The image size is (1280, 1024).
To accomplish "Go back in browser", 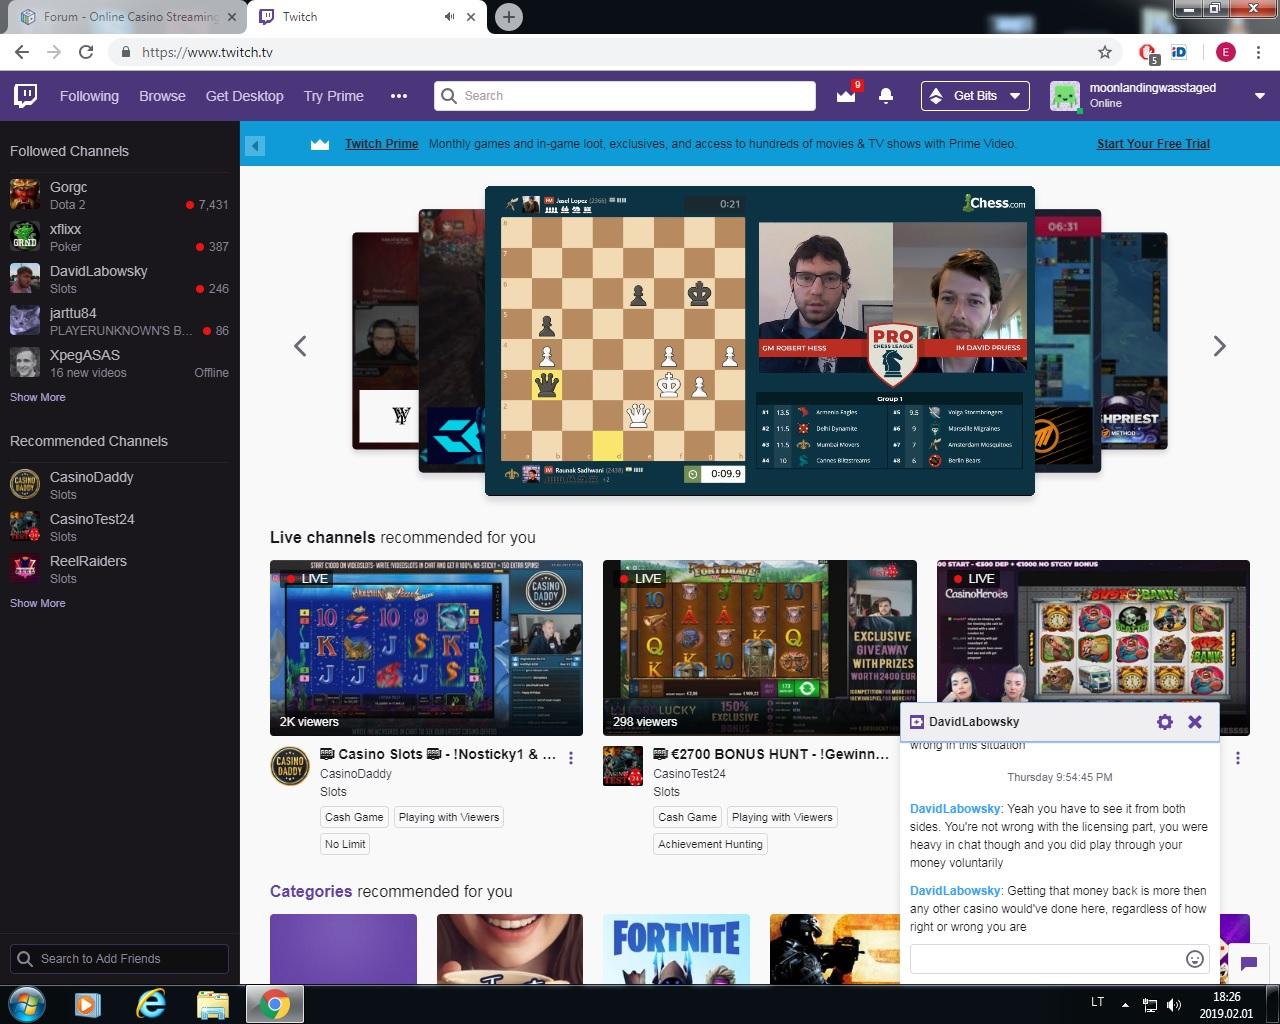I will (x=22, y=52).
